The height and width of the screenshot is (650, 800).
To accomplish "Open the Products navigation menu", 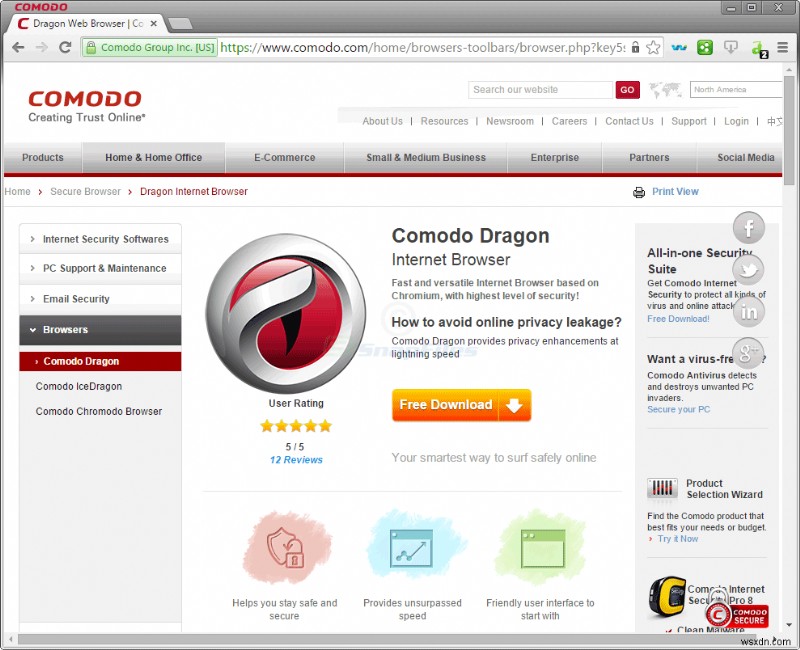I will pos(43,158).
